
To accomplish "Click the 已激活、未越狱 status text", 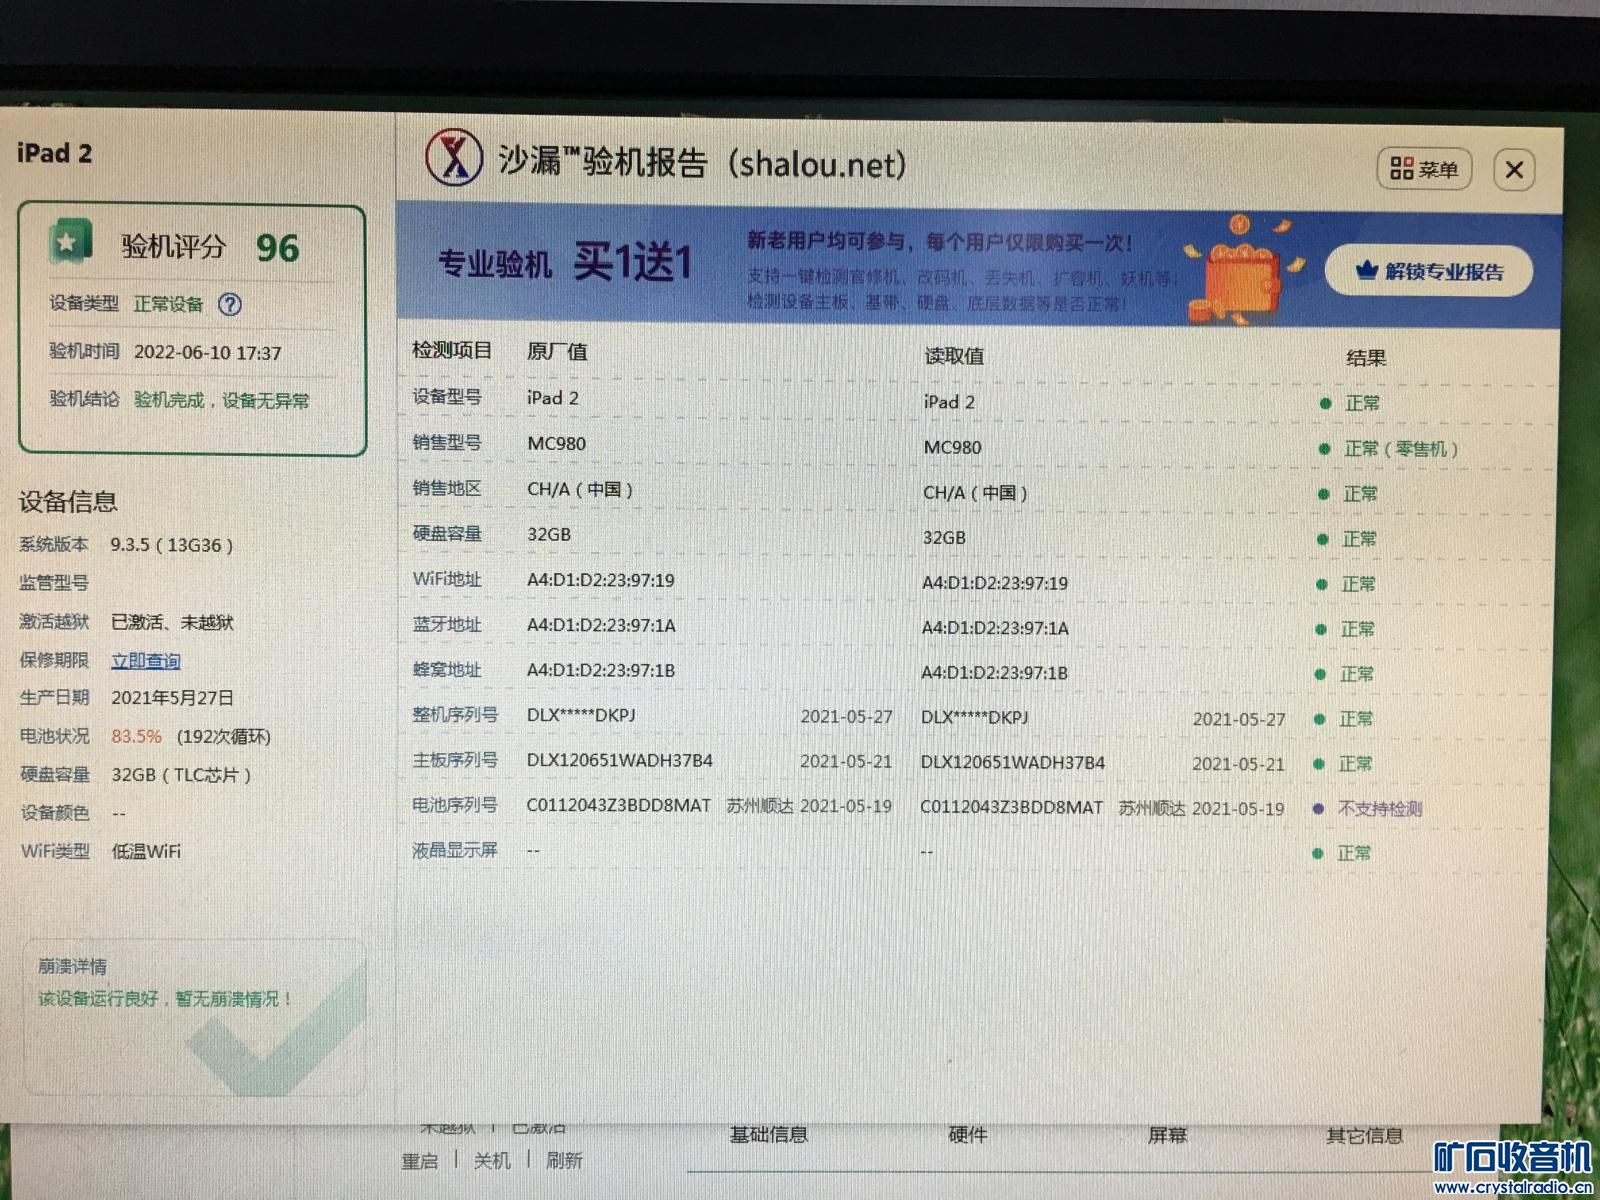I will tap(172, 622).
